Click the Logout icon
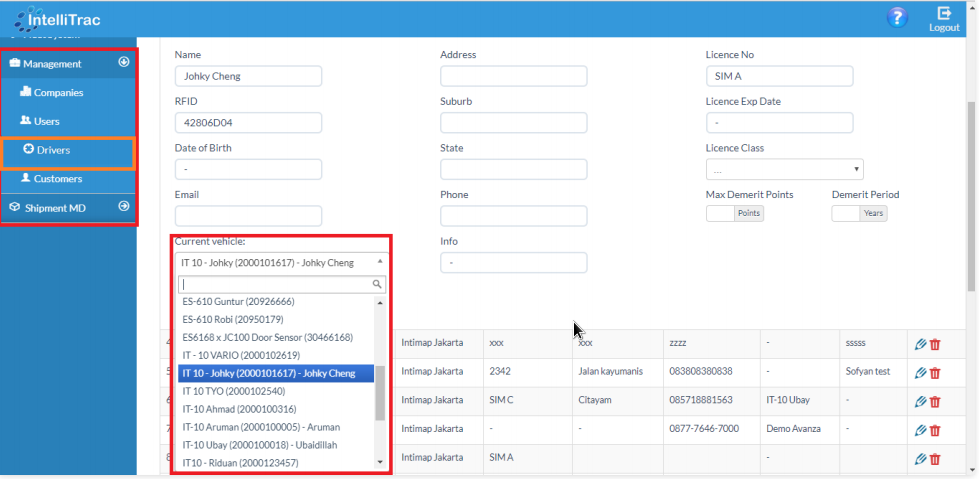The height and width of the screenshot is (479, 979). click(944, 18)
